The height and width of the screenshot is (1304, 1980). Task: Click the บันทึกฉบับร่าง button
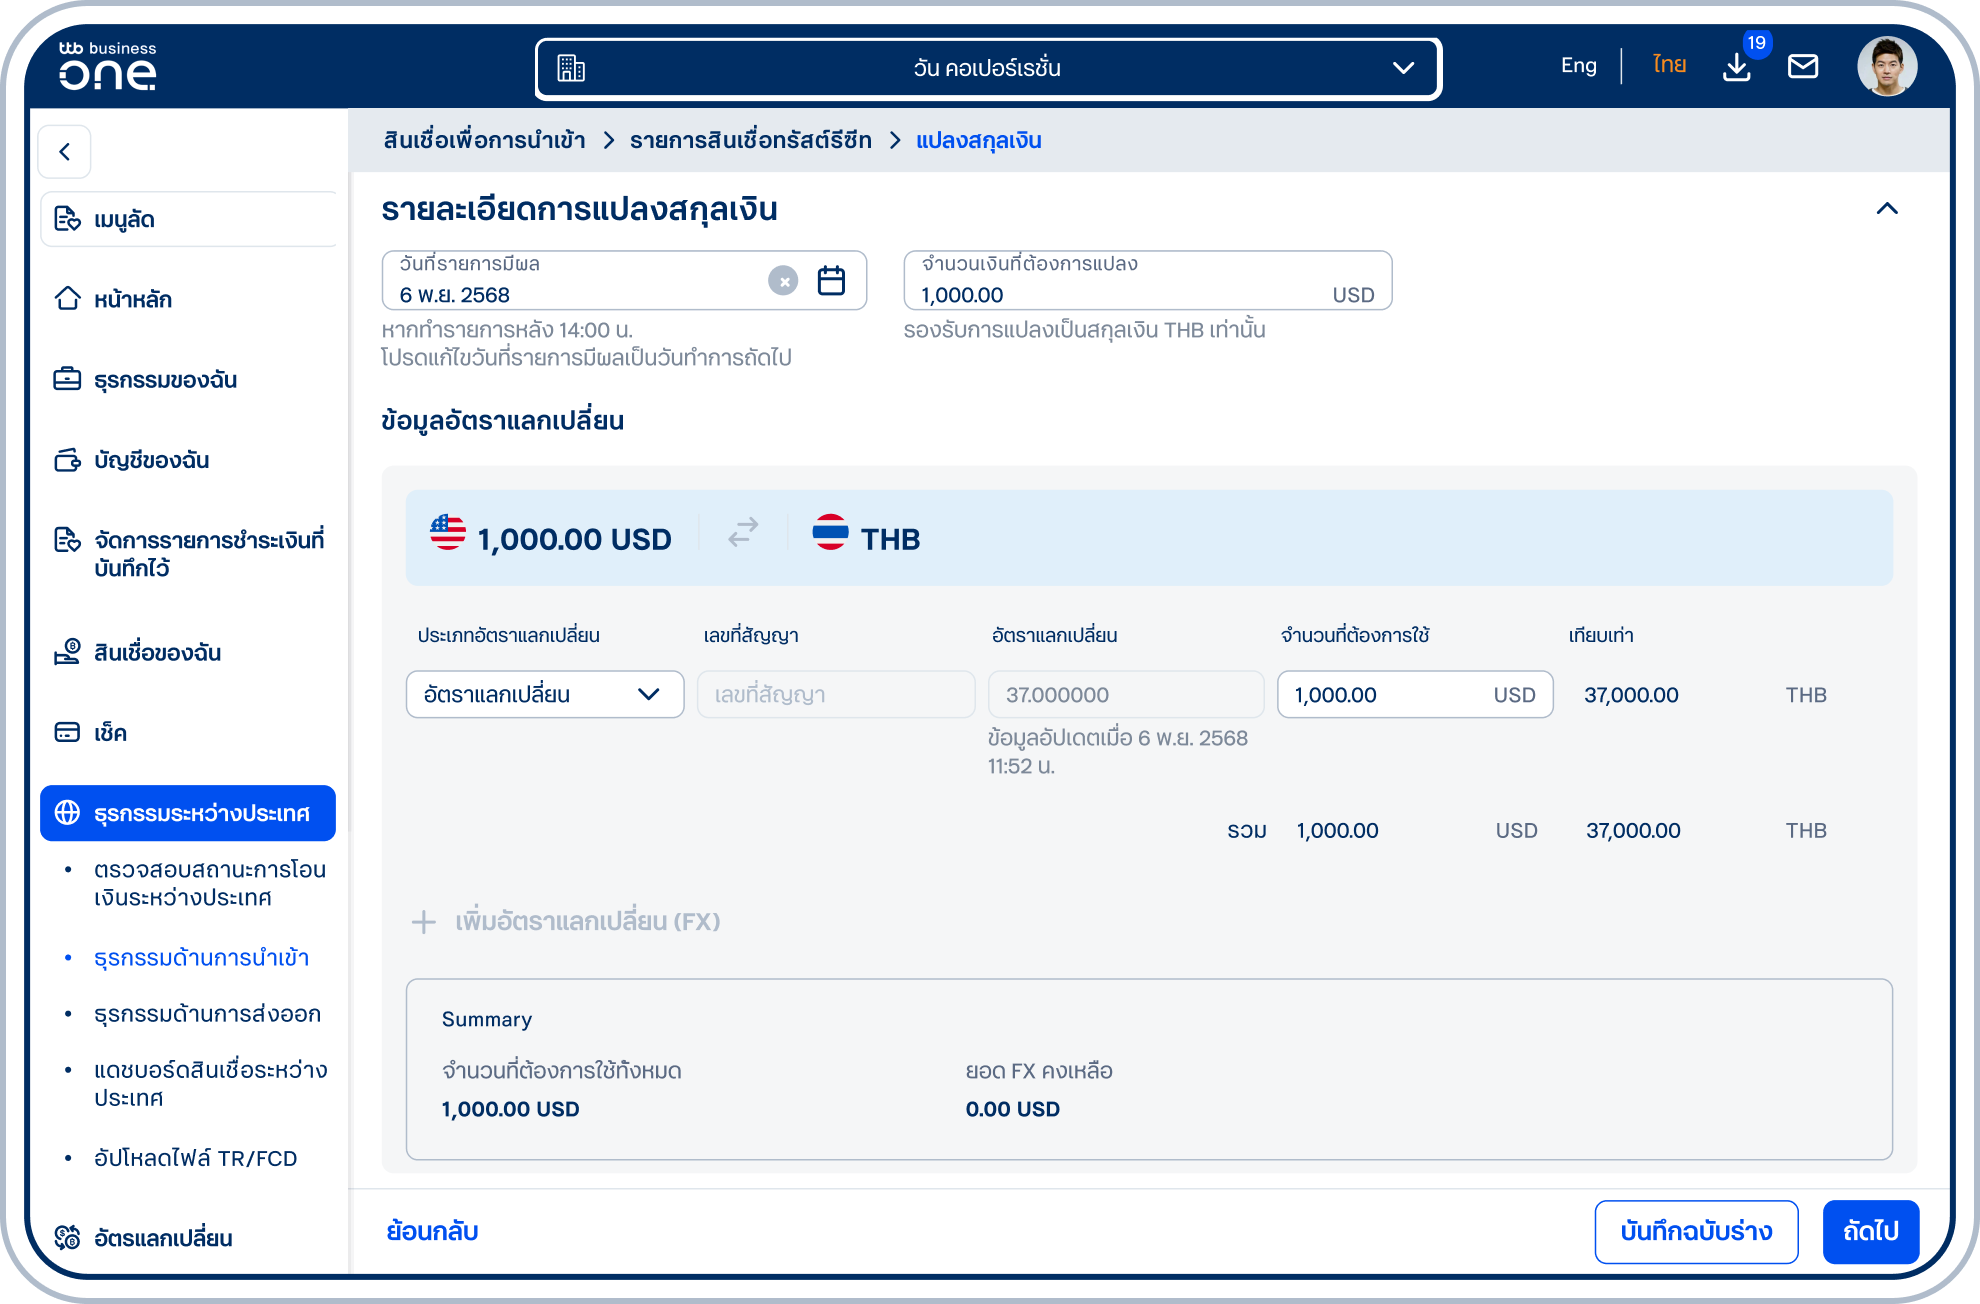coord(1697,1232)
